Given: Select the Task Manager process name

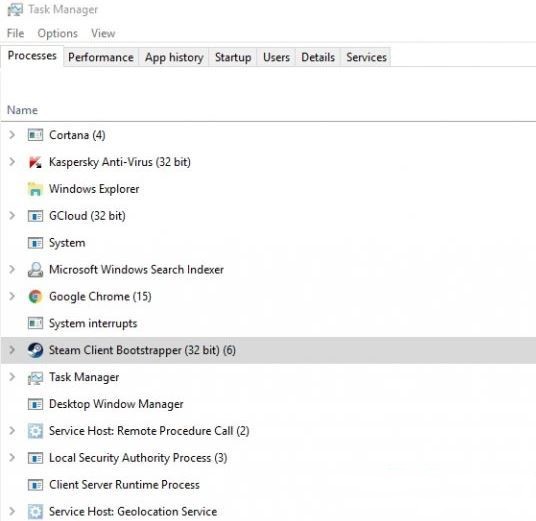Looking at the screenshot, I should [84, 377].
